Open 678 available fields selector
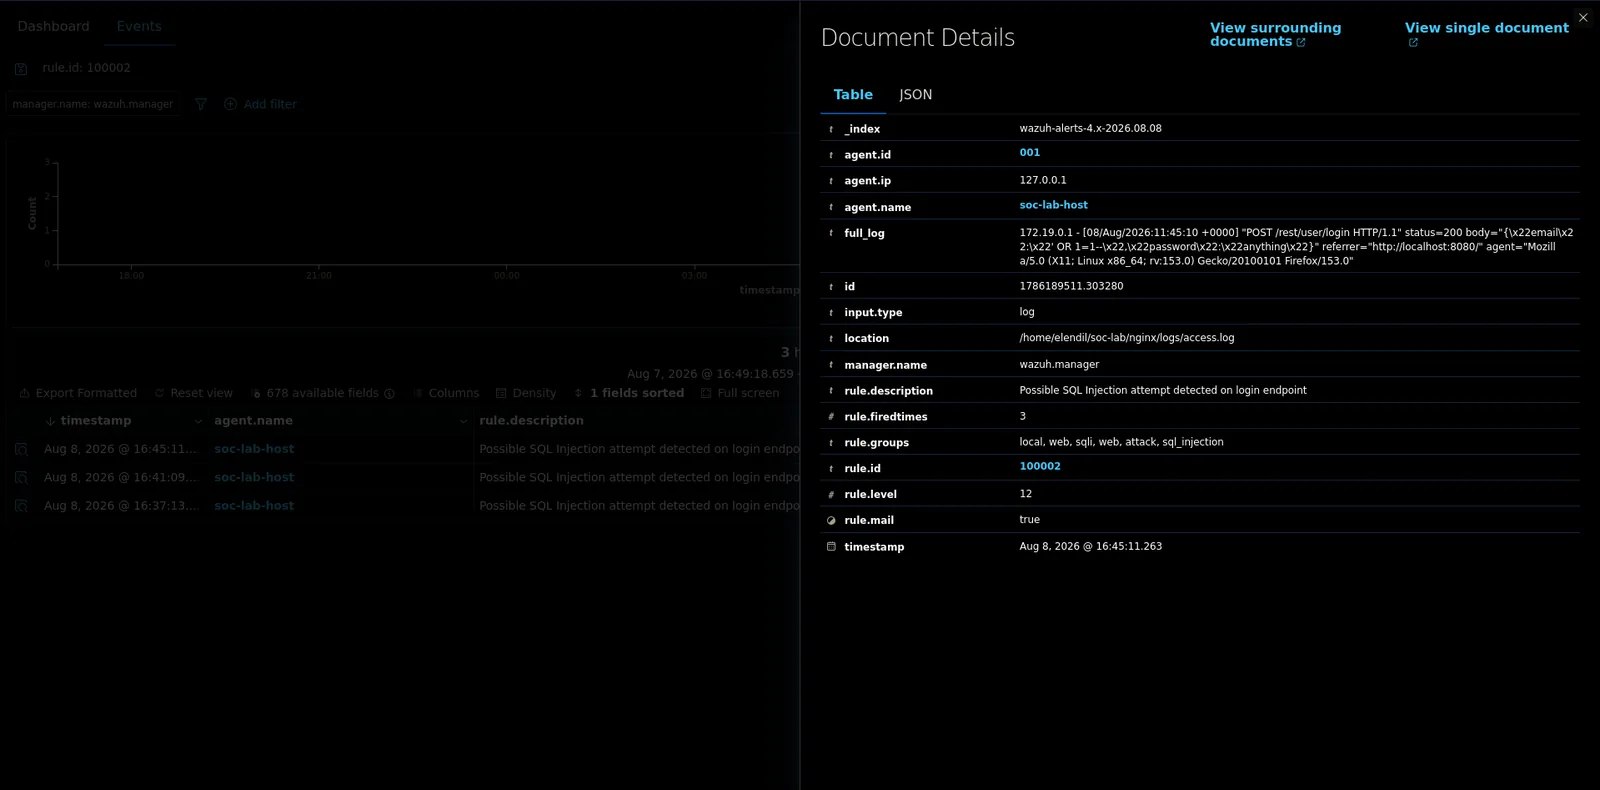 pos(323,393)
